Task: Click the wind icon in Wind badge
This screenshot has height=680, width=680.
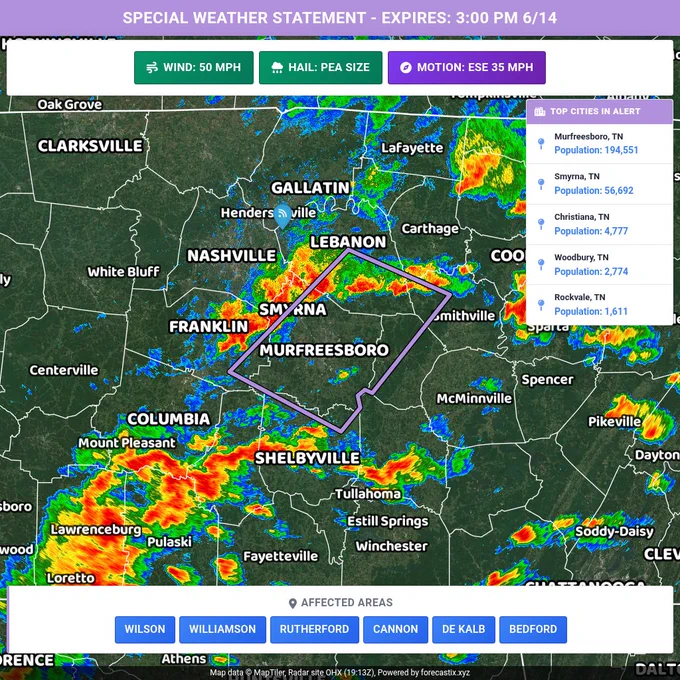Action: 152,68
